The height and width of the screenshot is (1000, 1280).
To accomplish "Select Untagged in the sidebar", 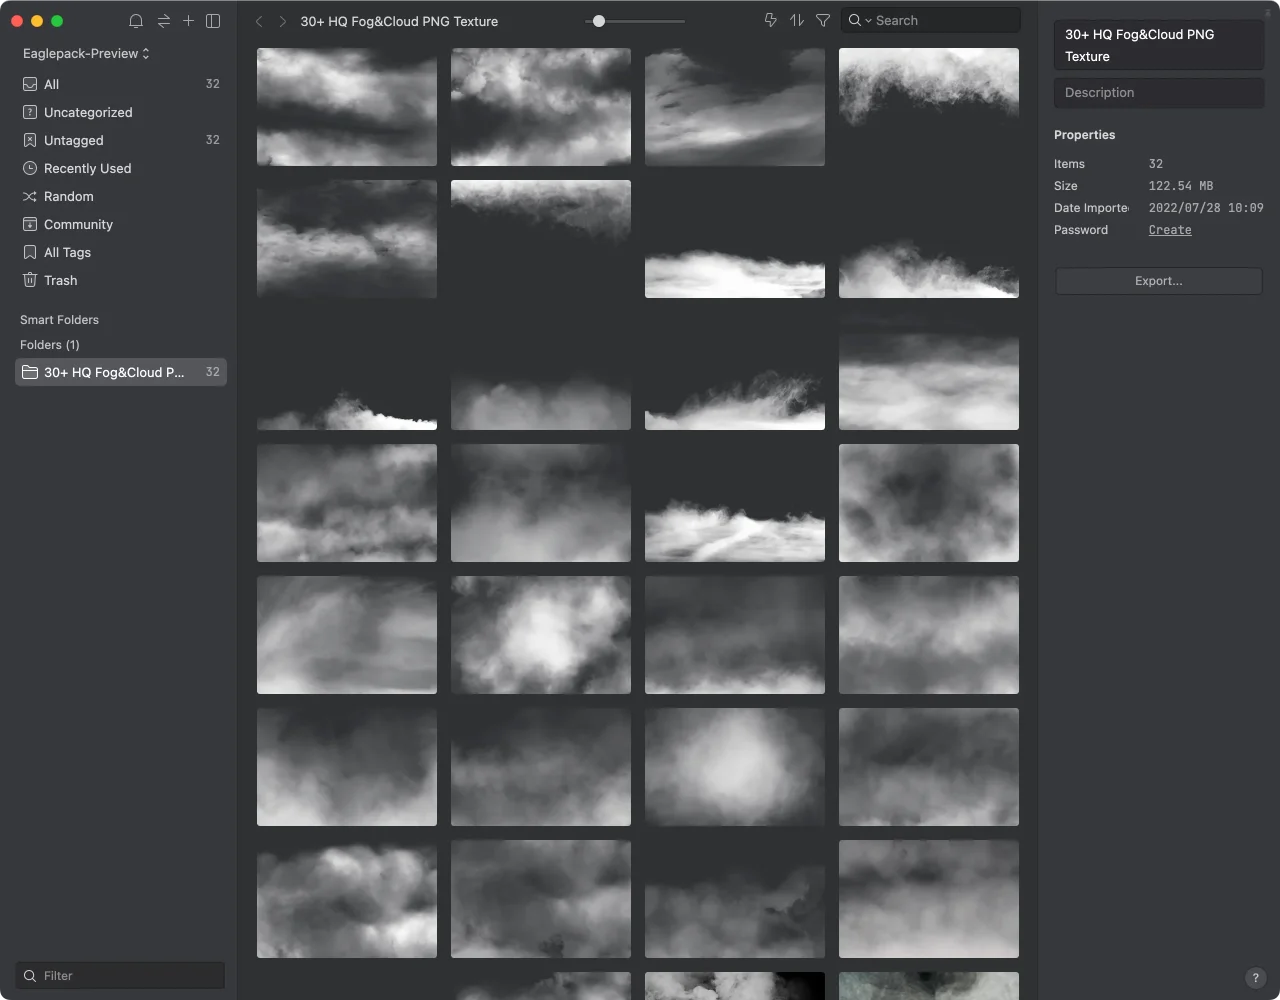I will coord(121,140).
